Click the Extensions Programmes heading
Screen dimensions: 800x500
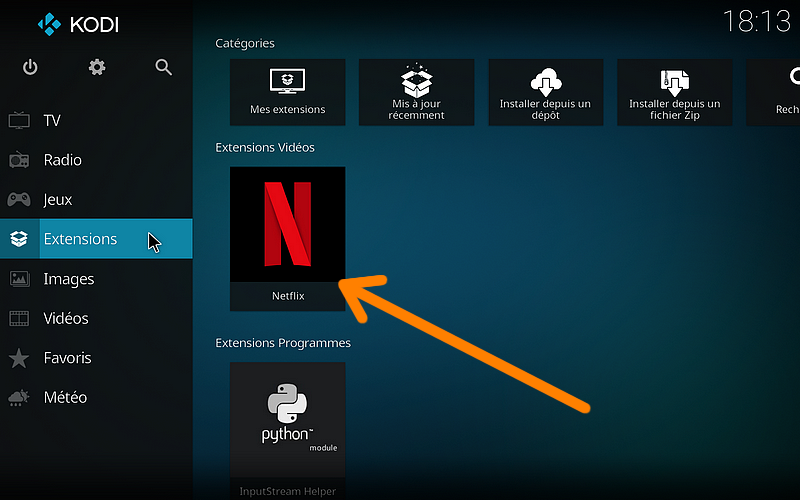(283, 343)
